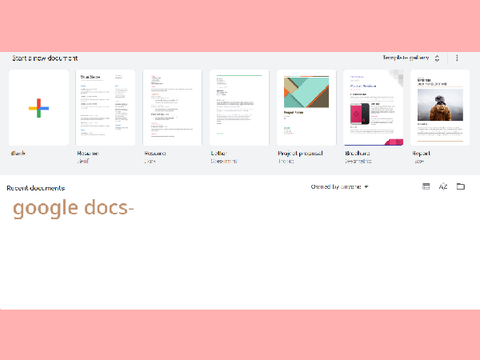This screenshot has width=480, height=360.
Task: Click the Brochure label under template
Action: (x=357, y=153)
